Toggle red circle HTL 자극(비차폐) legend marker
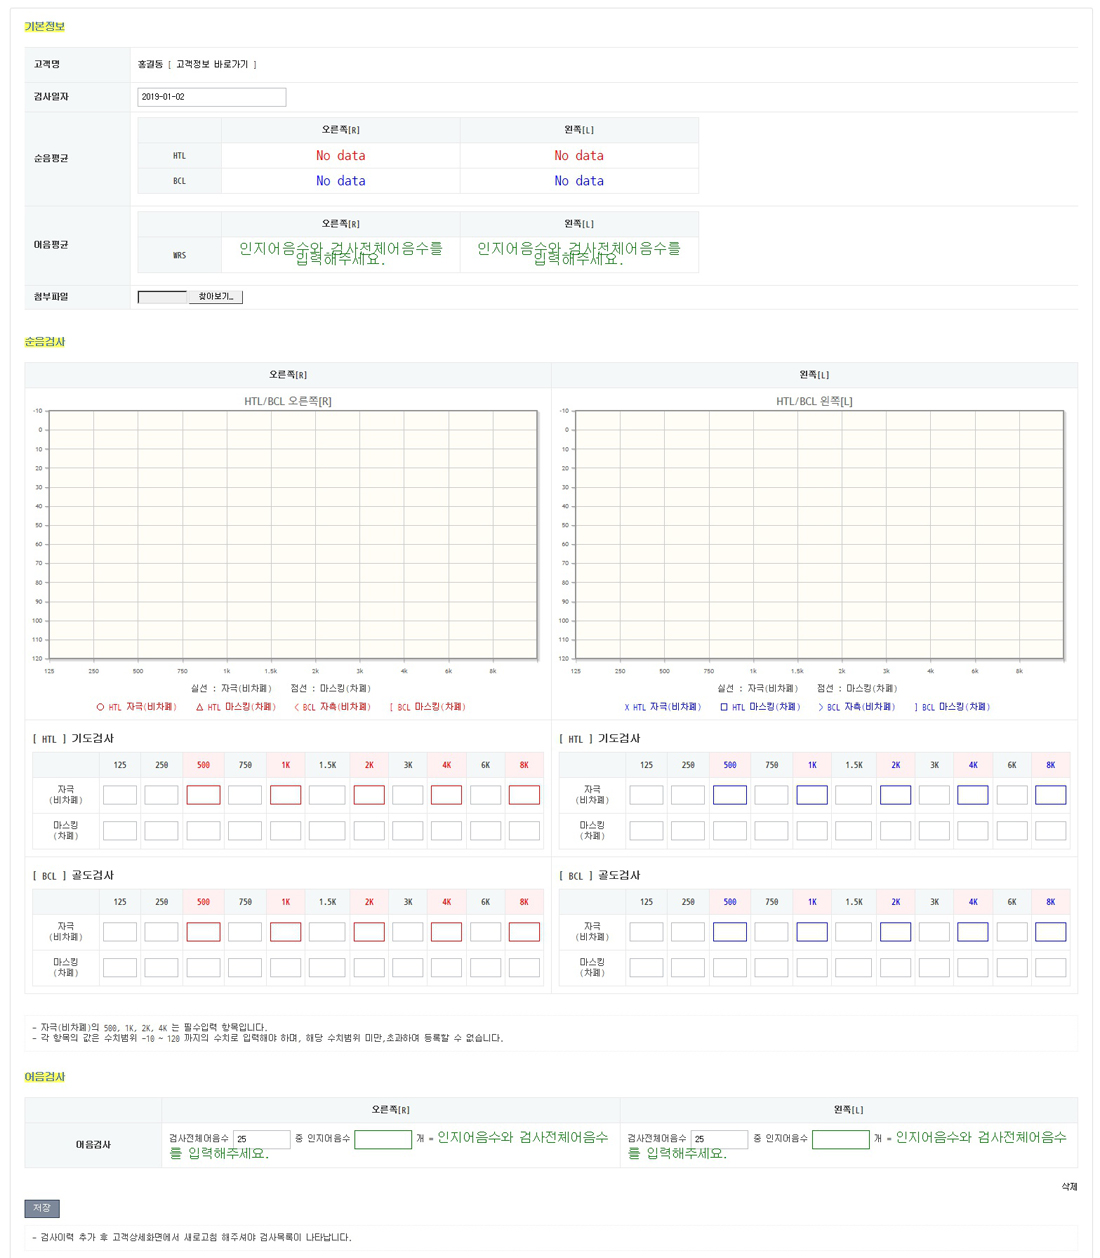This screenshot has height=1258, width=1100. (x=136, y=707)
